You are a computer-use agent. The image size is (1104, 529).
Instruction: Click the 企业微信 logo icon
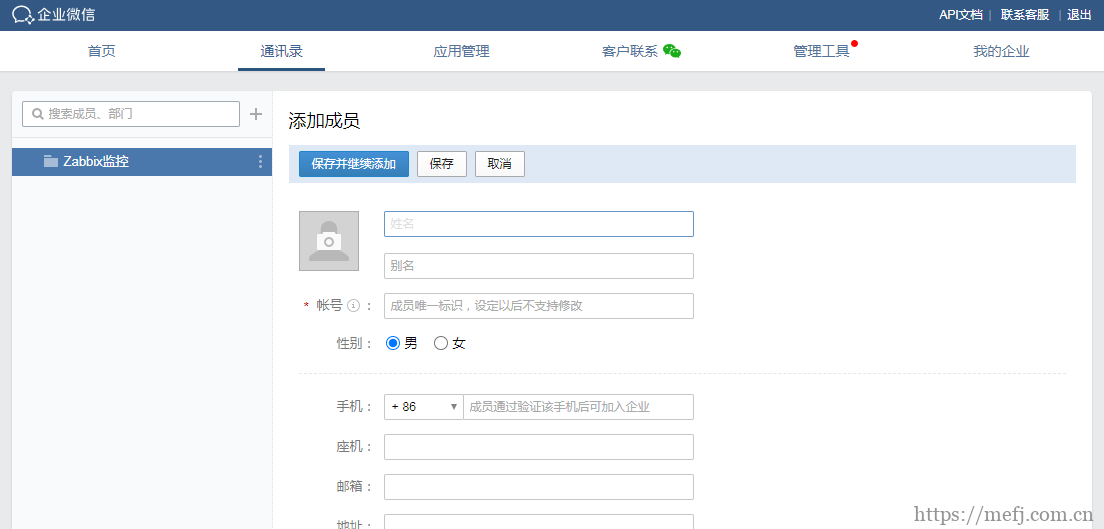22,15
